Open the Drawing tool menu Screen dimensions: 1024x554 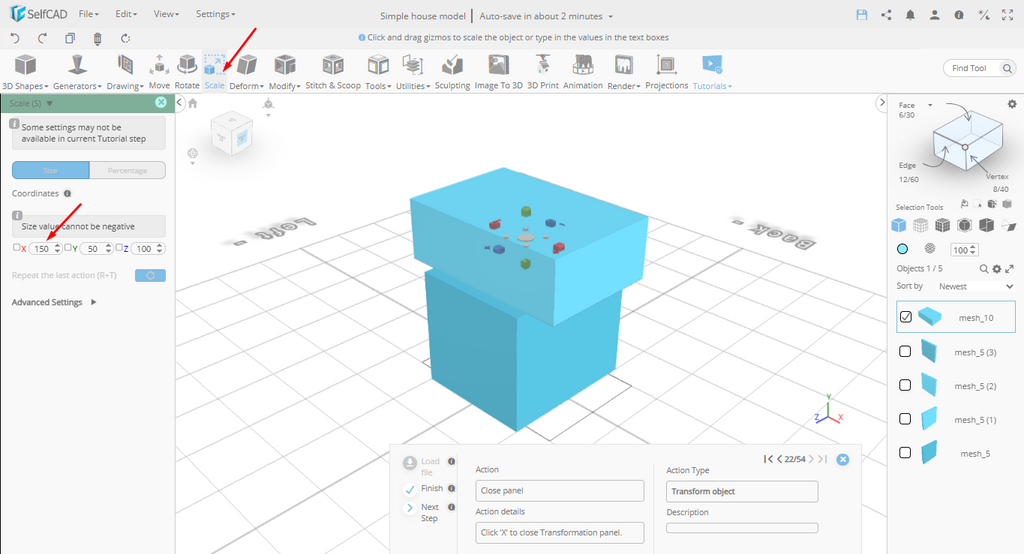(x=125, y=72)
